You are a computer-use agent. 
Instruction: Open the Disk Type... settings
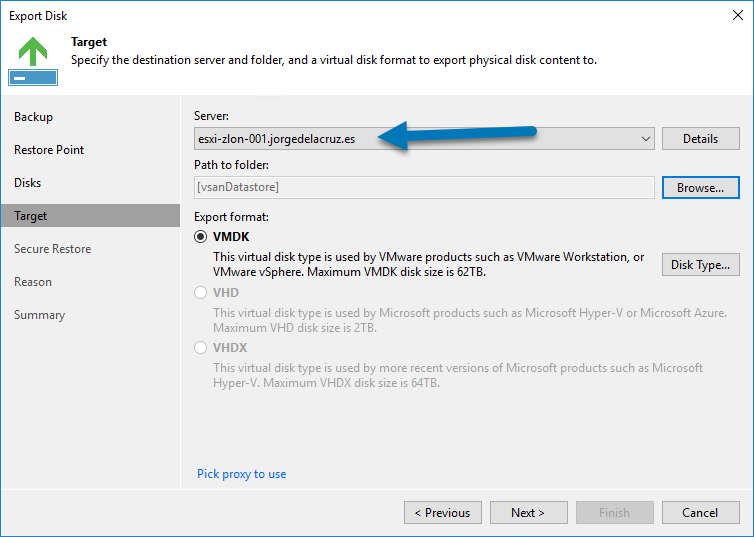701,265
